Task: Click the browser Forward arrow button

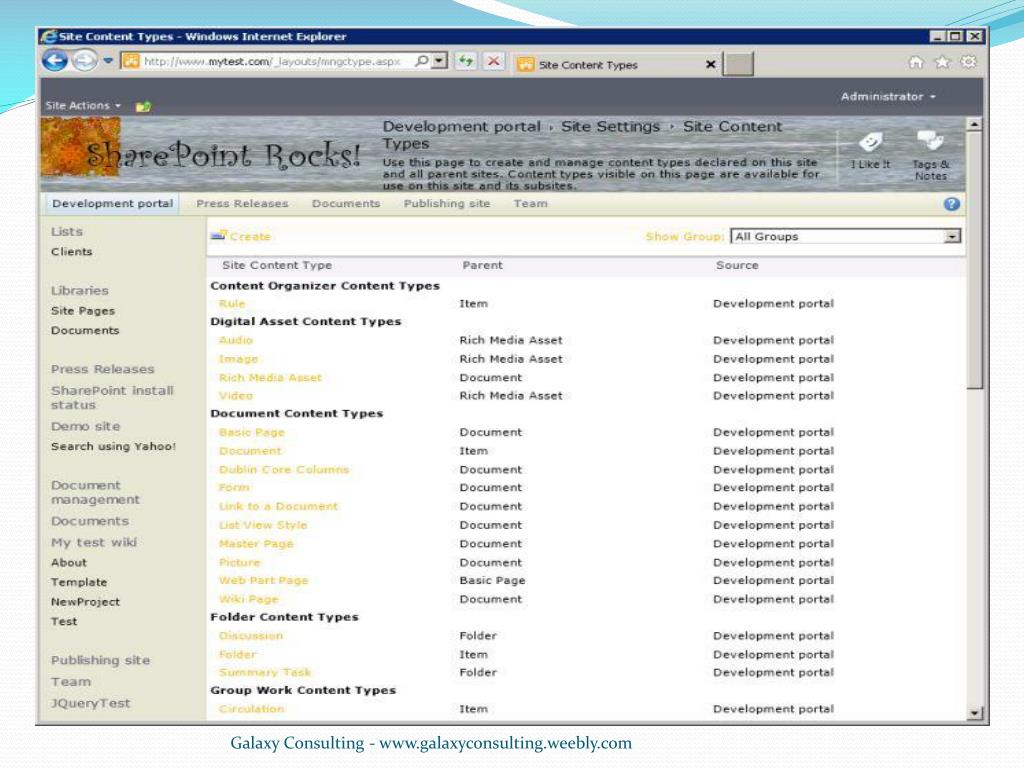Action: [84, 61]
